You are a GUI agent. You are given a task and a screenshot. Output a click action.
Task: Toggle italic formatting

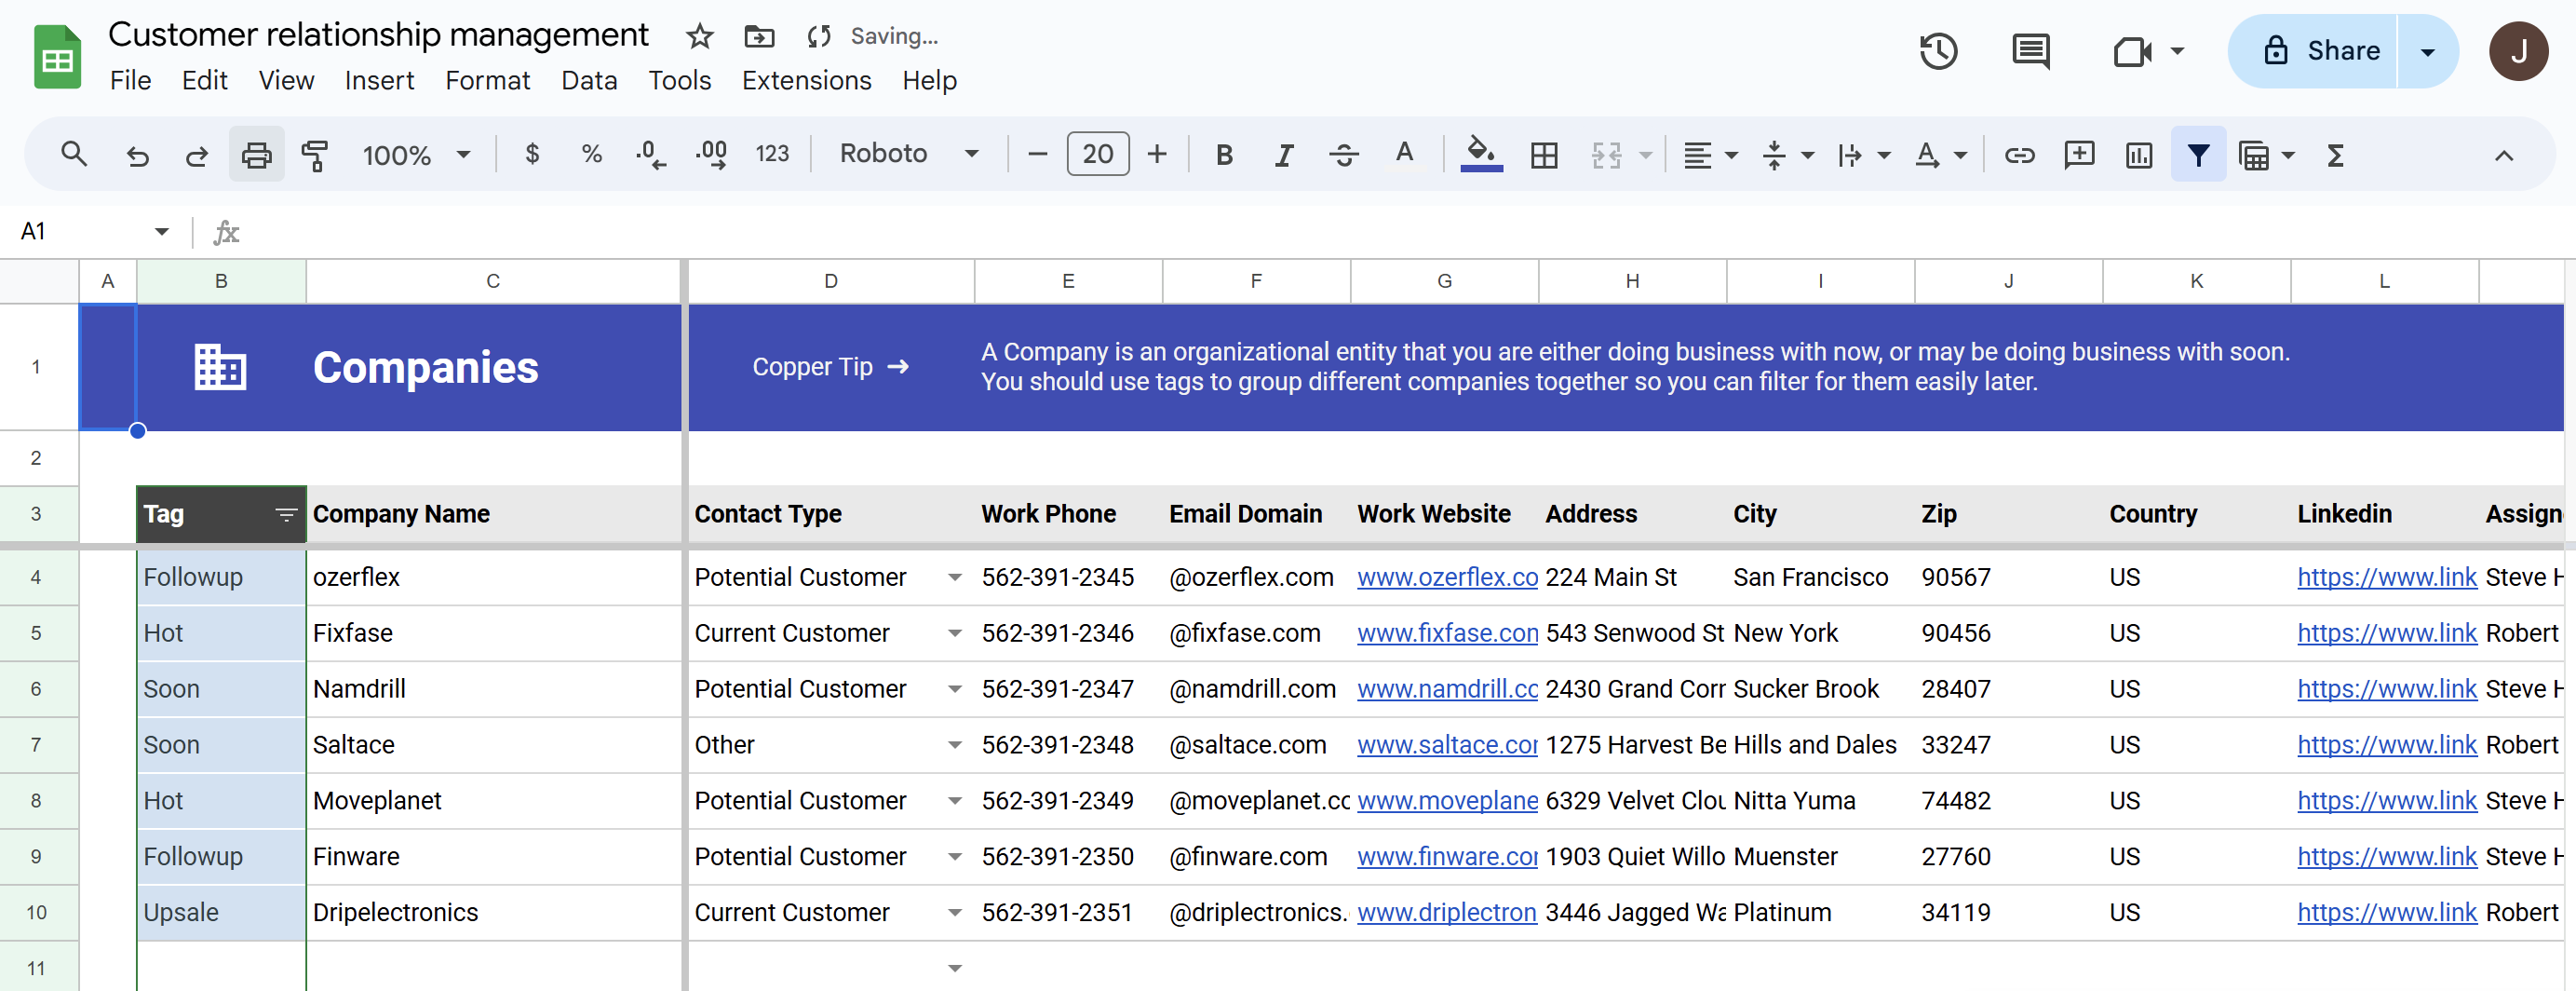click(1283, 155)
